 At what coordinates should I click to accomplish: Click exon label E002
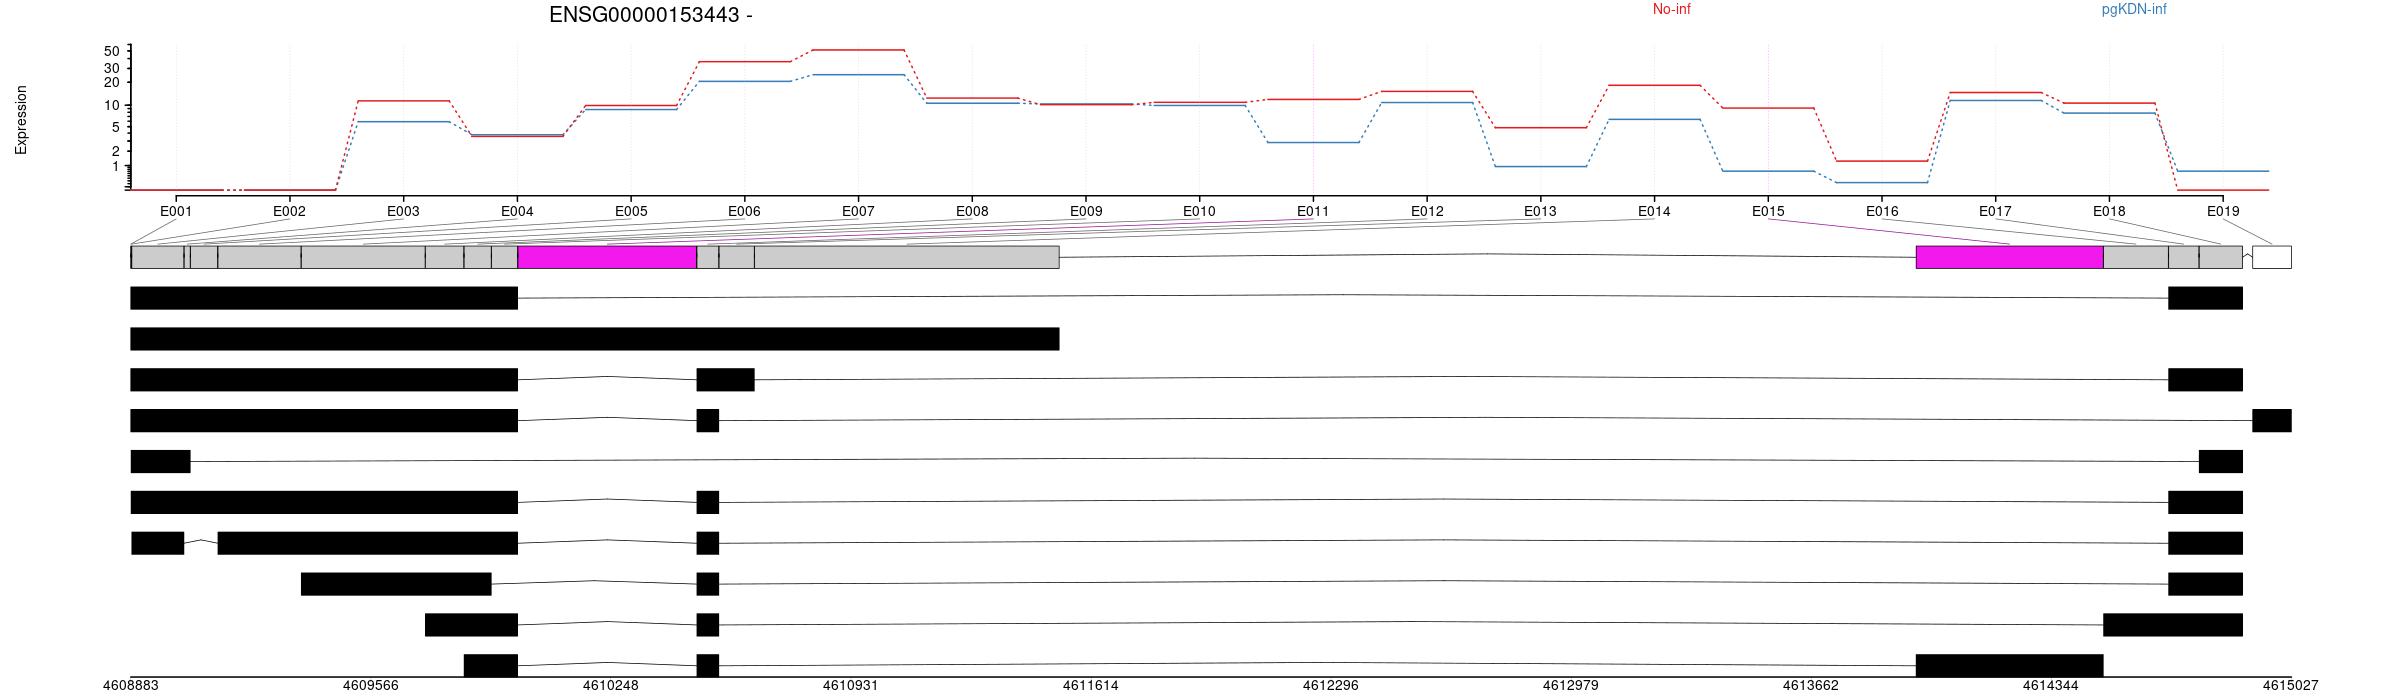pyautogui.click(x=289, y=212)
